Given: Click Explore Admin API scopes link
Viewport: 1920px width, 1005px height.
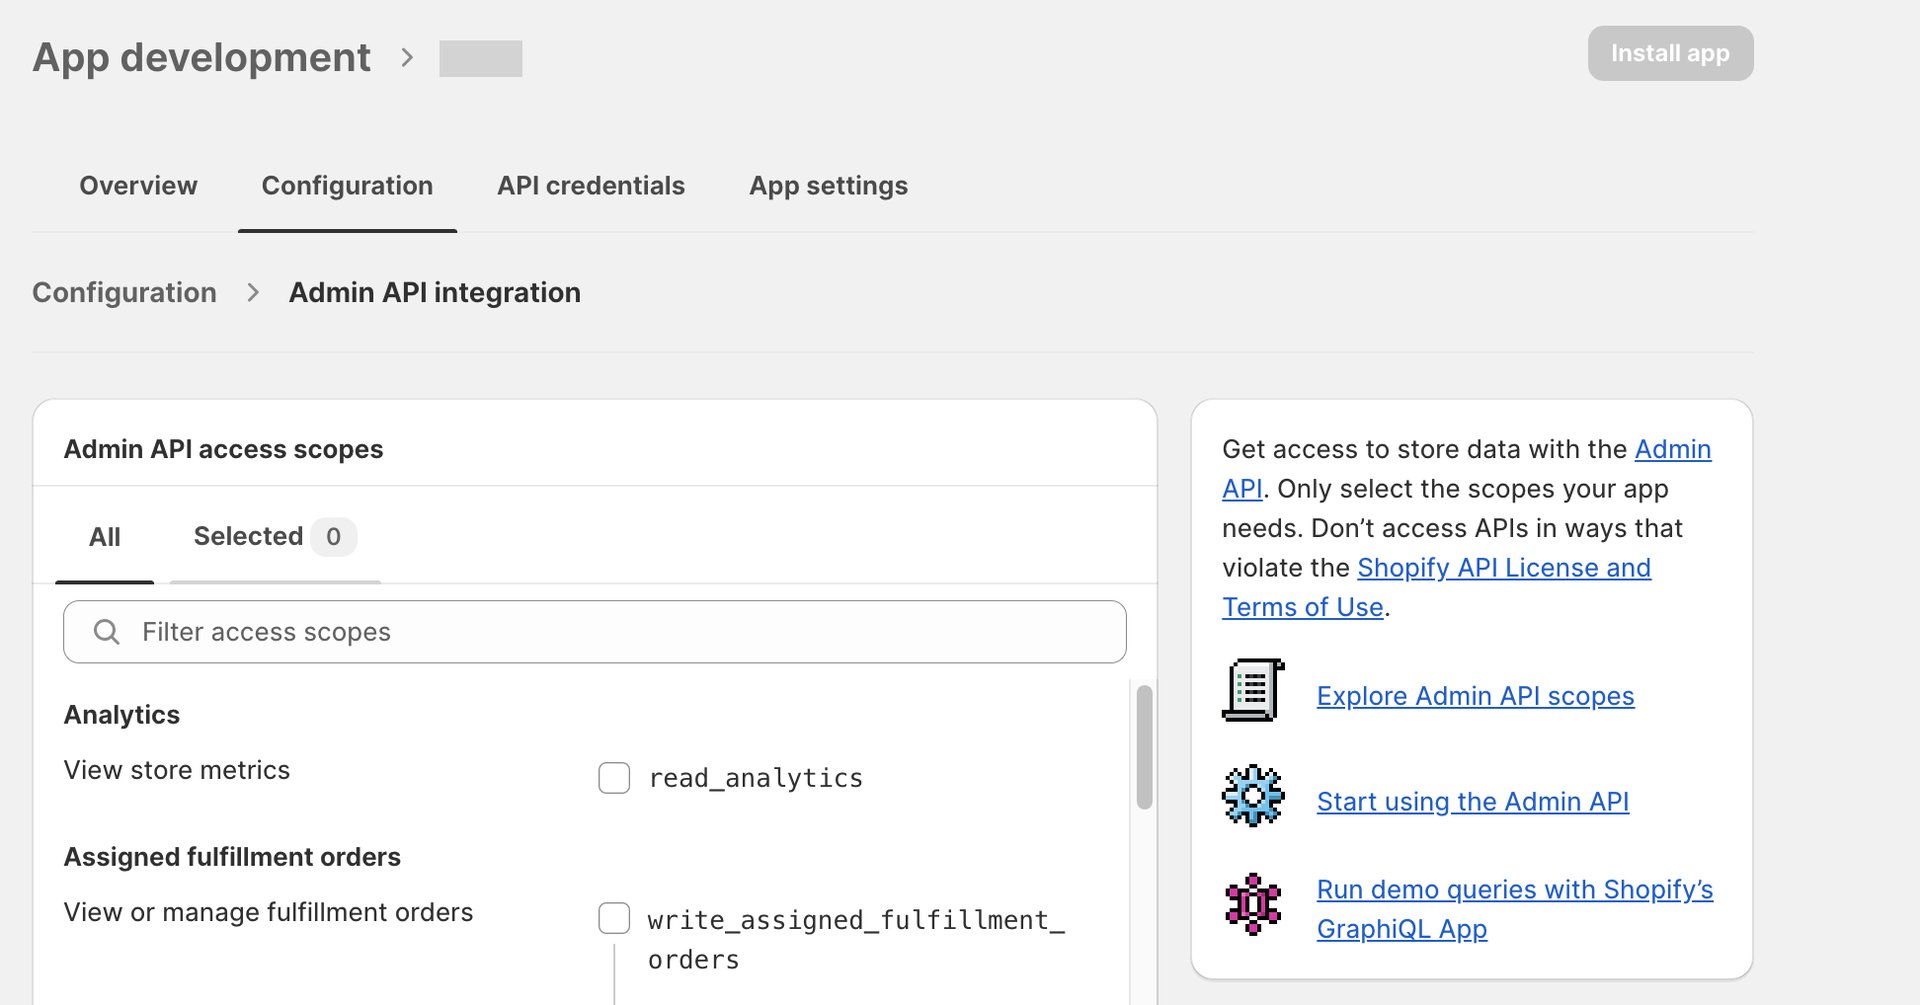Looking at the screenshot, I should (x=1475, y=696).
